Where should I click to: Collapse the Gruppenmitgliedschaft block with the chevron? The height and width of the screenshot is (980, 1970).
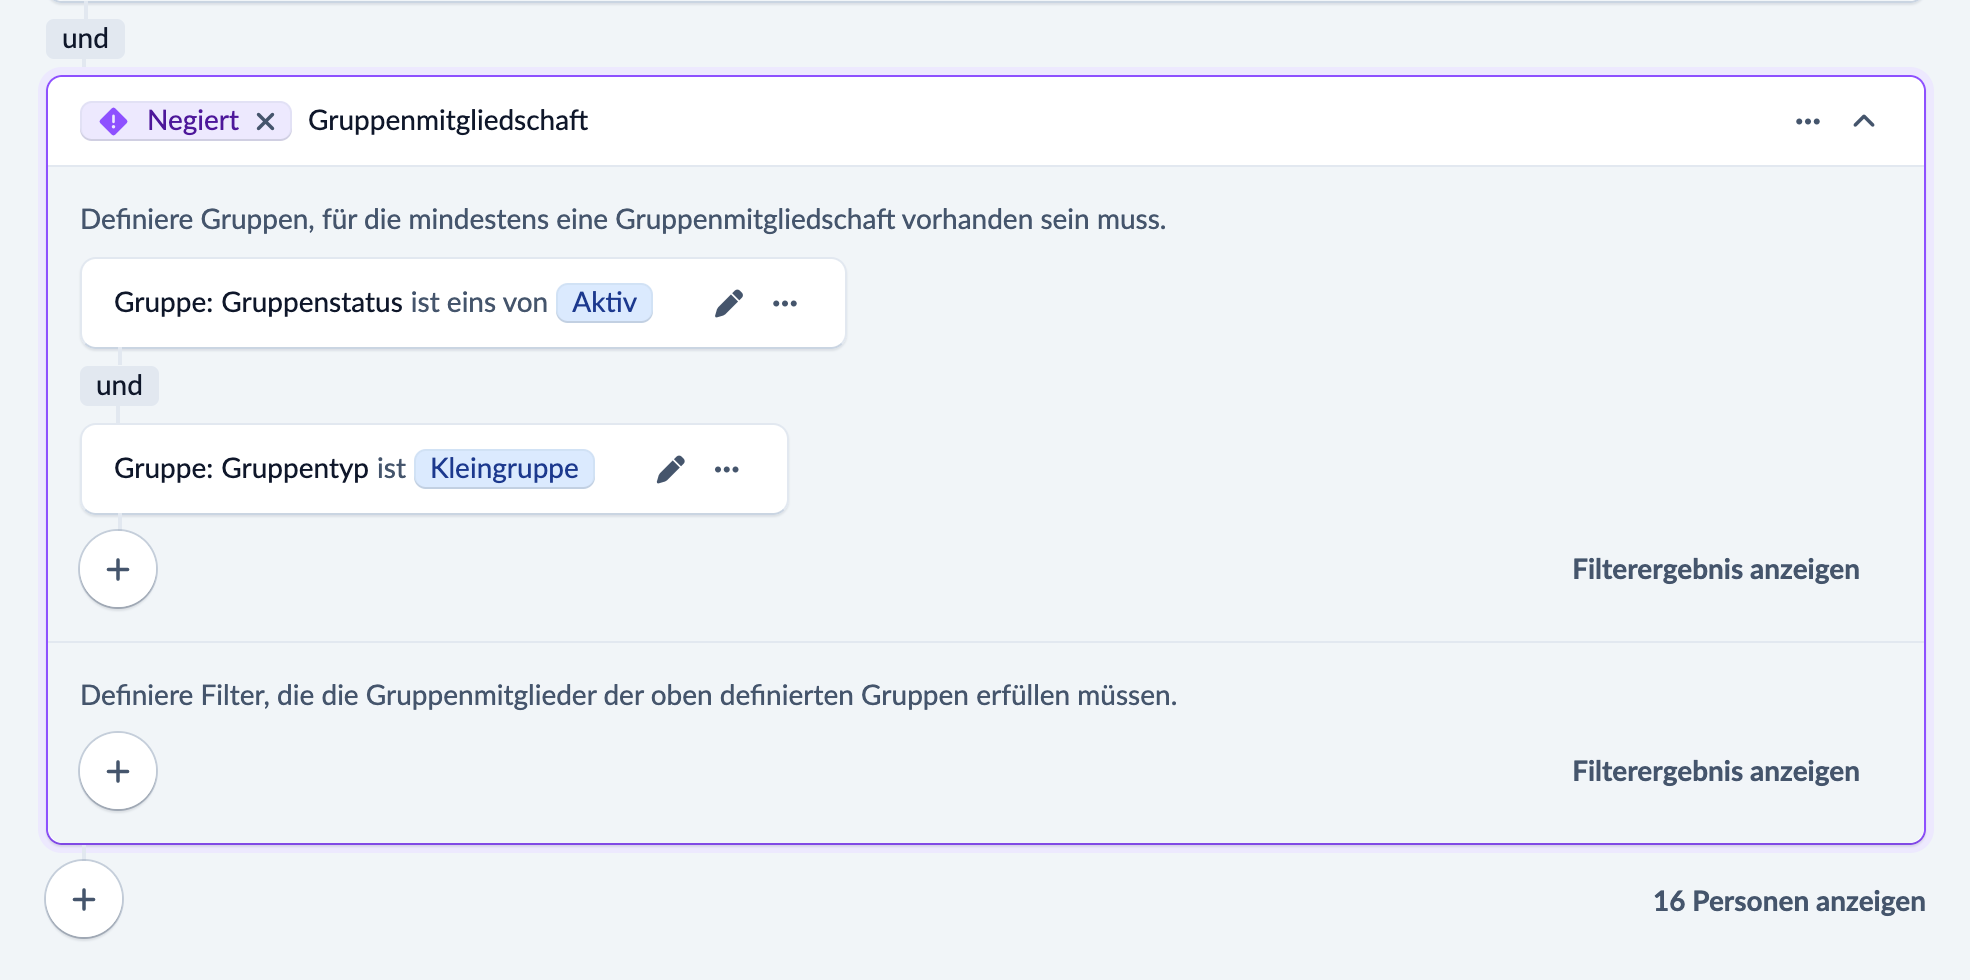[x=1864, y=121]
